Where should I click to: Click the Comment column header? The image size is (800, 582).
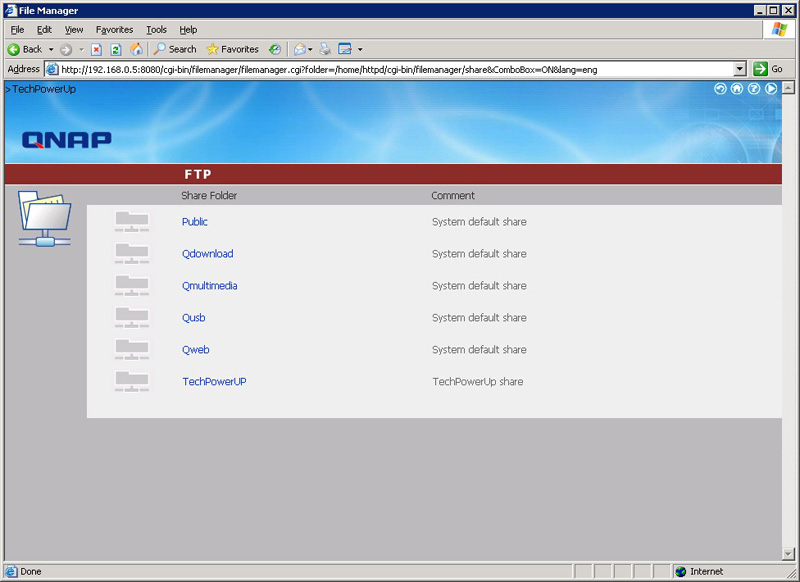pyautogui.click(x=453, y=195)
